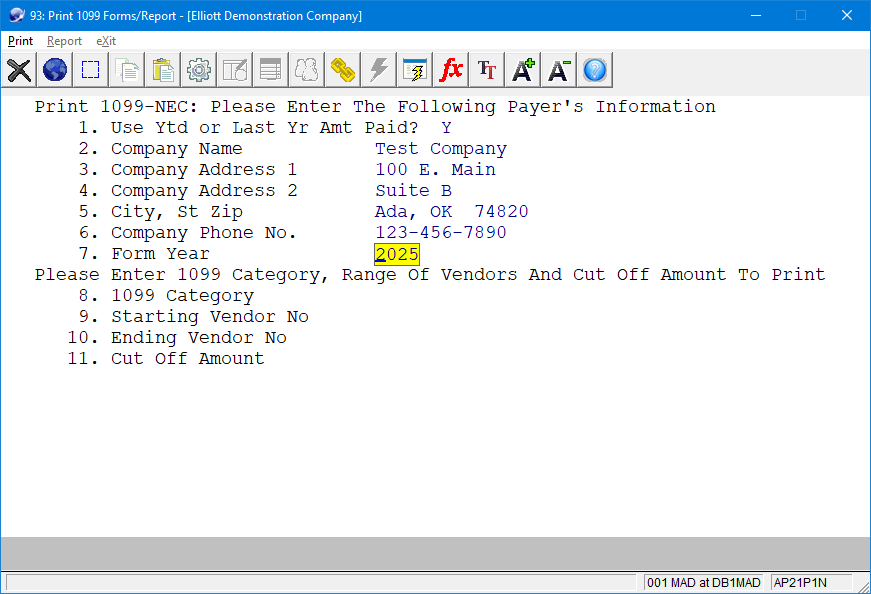Click the Company Phone No. value
The width and height of the screenshot is (871, 594).
[440, 233]
